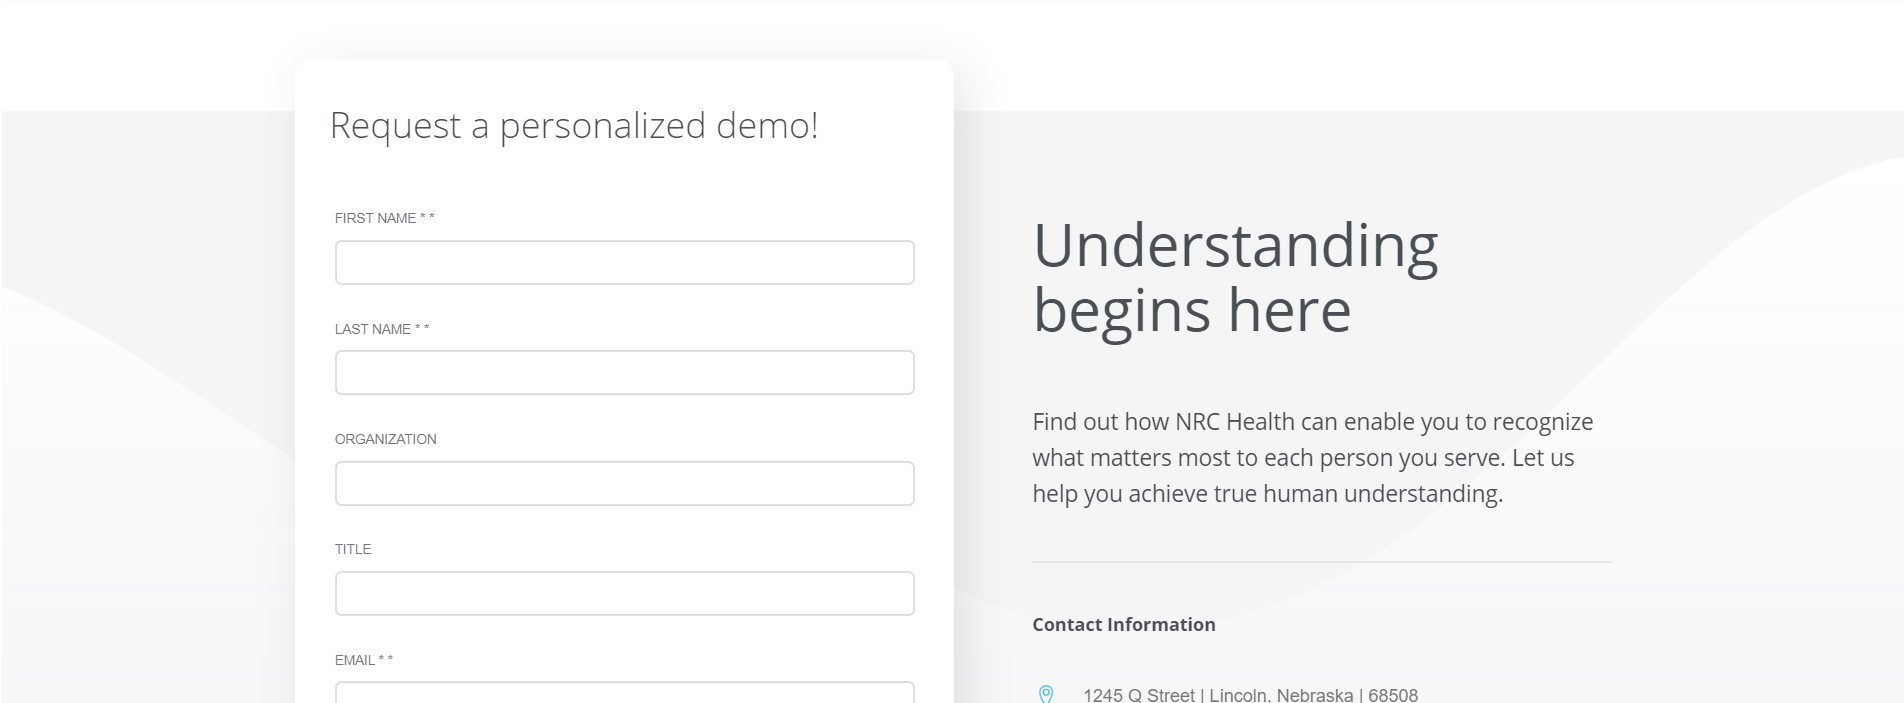Click into the First Name input field

pos(624,262)
